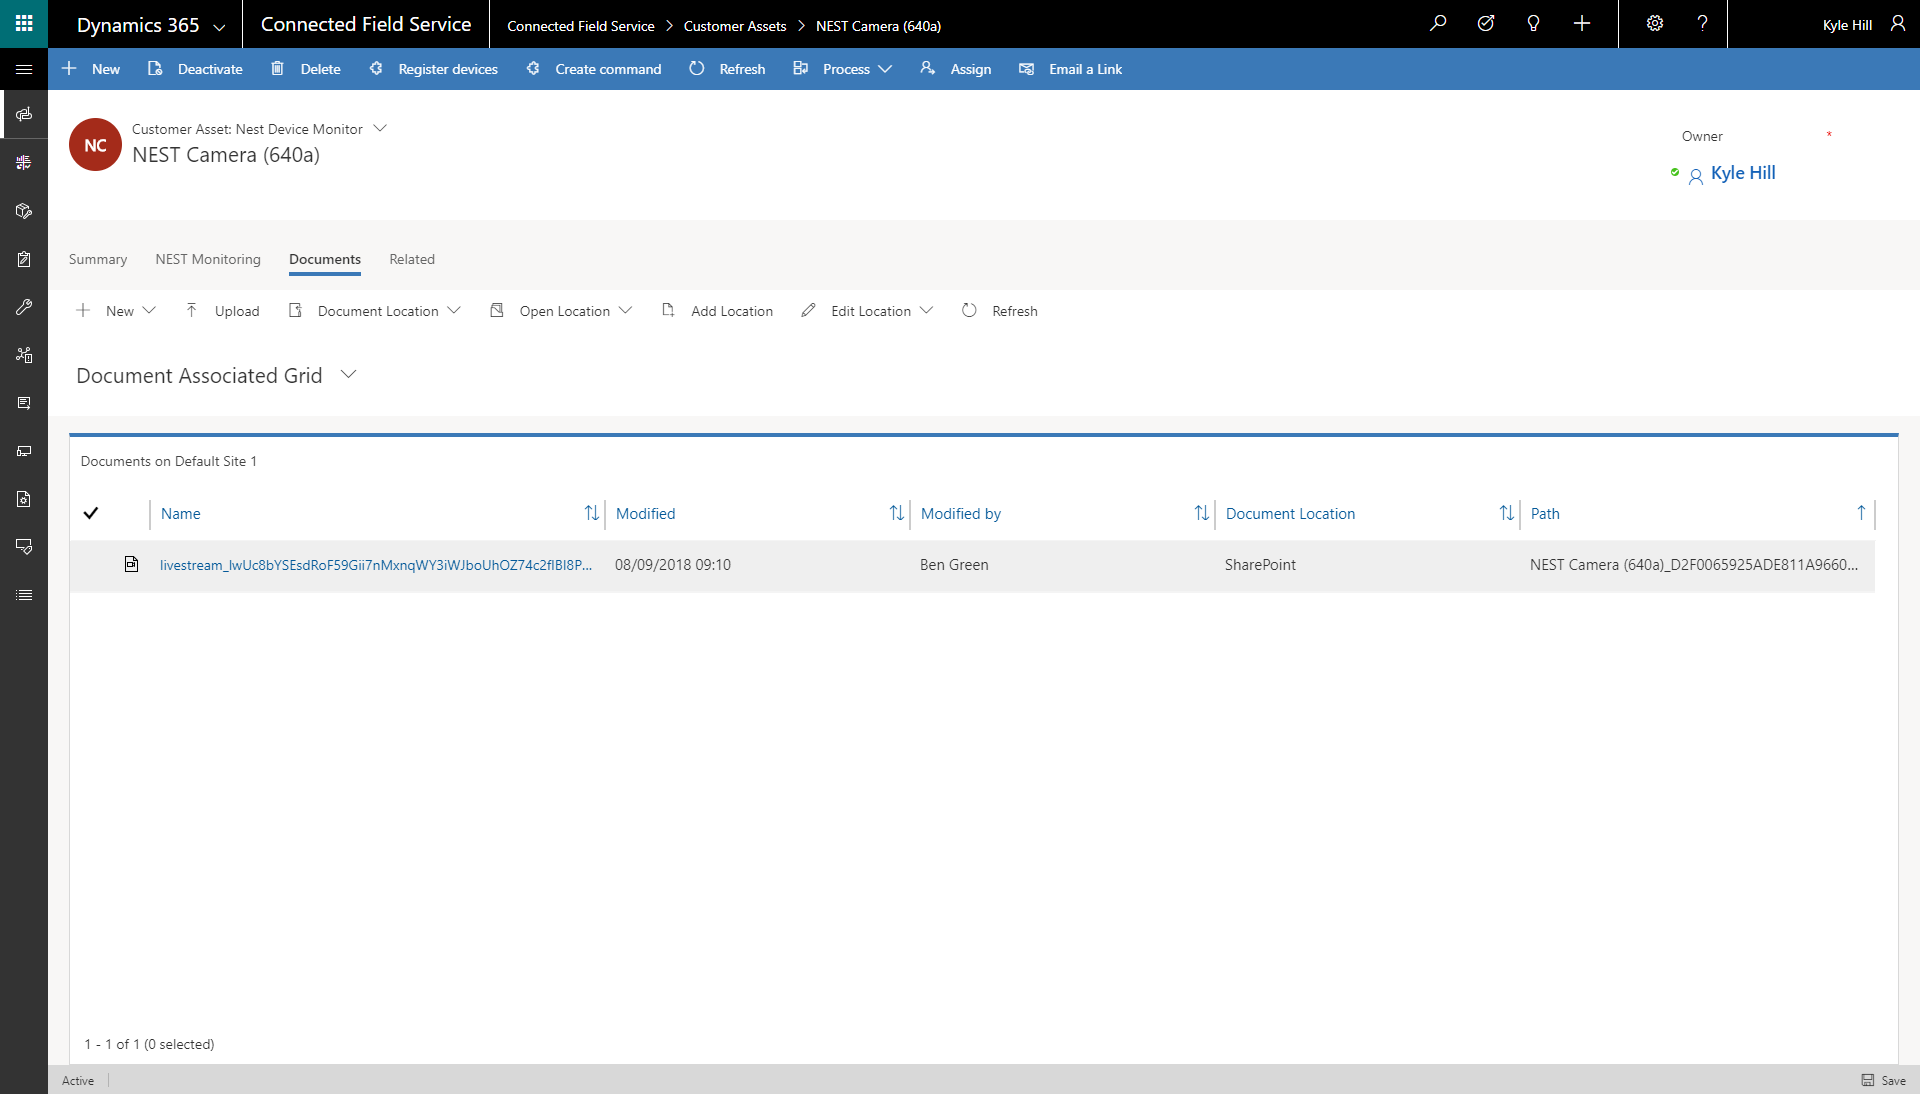Open the Related tab

(412, 259)
